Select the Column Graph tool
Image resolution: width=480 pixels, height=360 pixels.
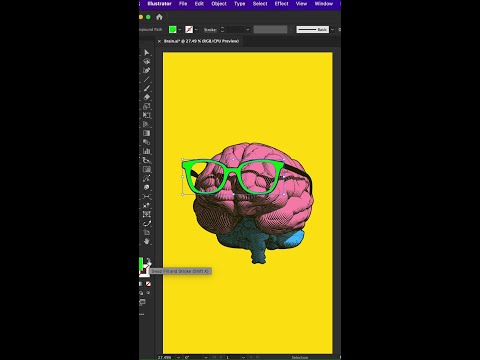147,151
